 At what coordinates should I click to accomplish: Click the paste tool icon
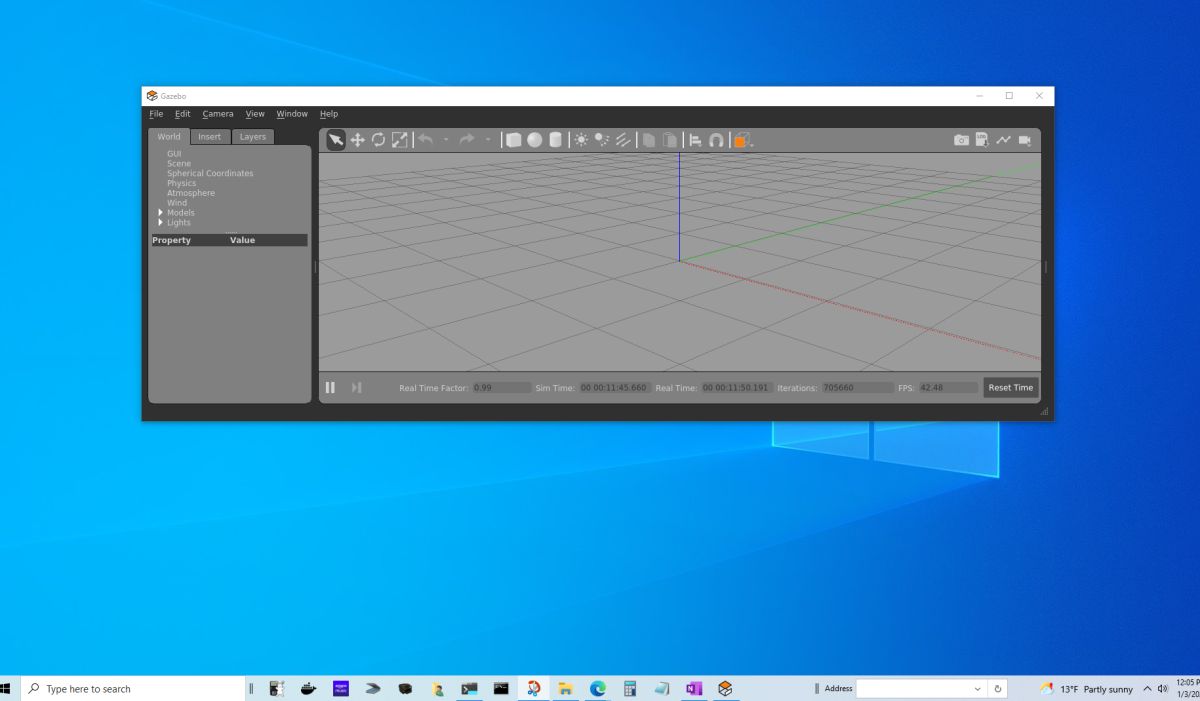(x=670, y=140)
